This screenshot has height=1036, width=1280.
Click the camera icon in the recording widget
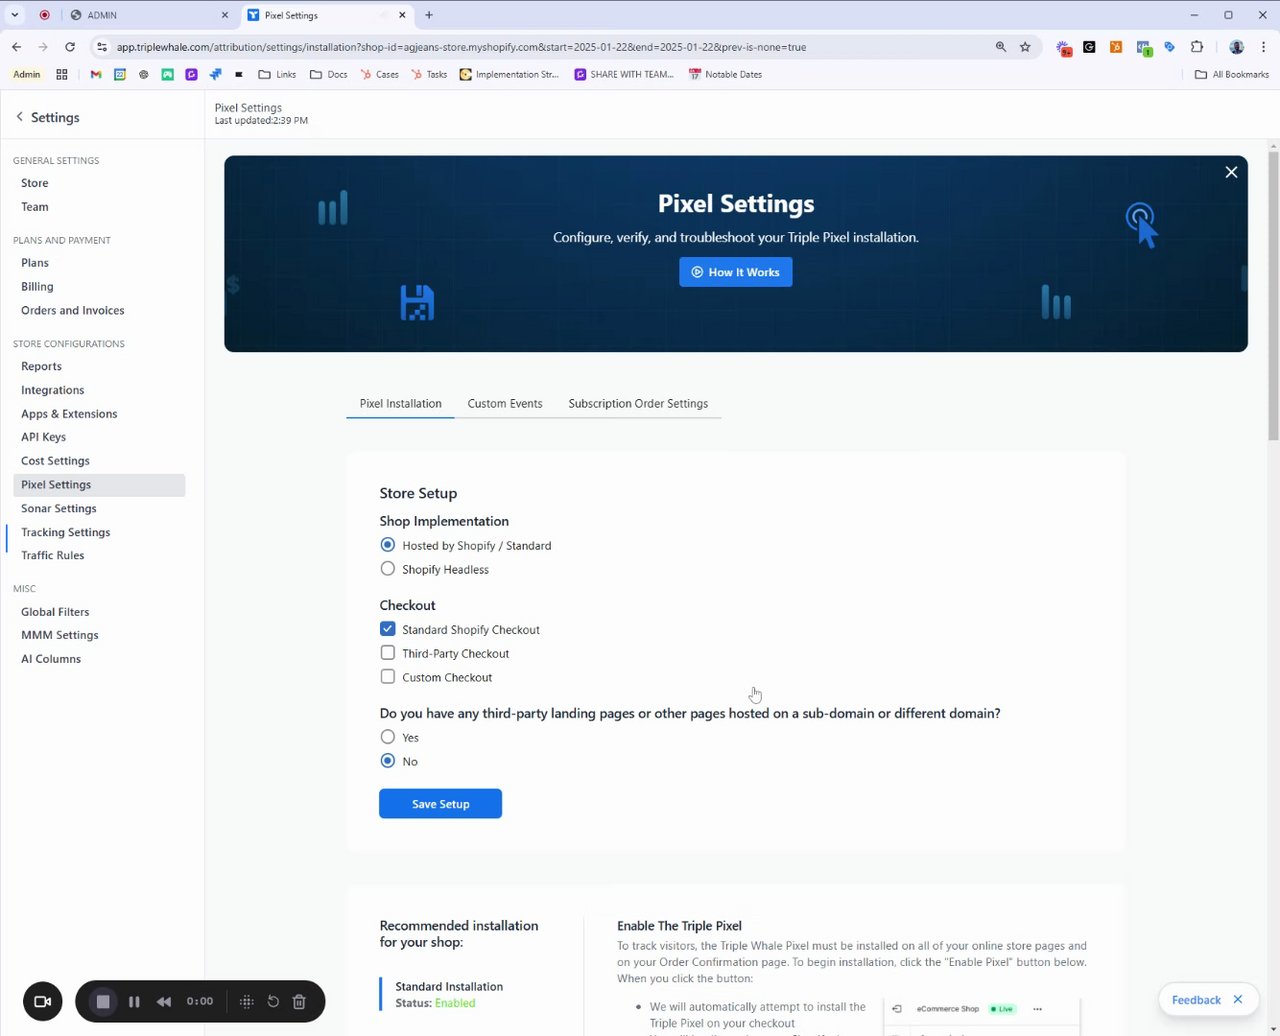(43, 1001)
